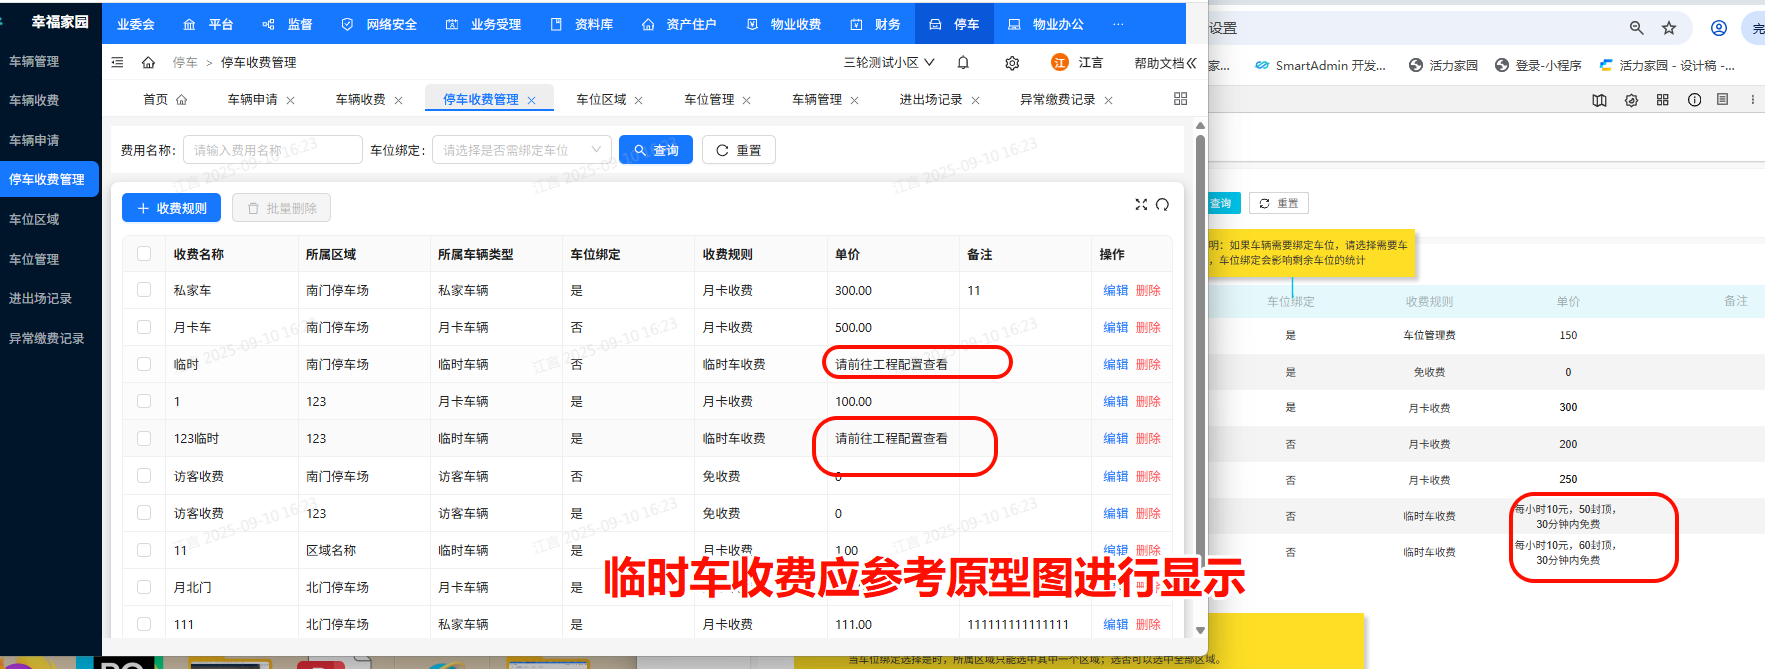Open the top nav more menu ellipsis
This screenshot has height=669, width=1765.
1118,24
